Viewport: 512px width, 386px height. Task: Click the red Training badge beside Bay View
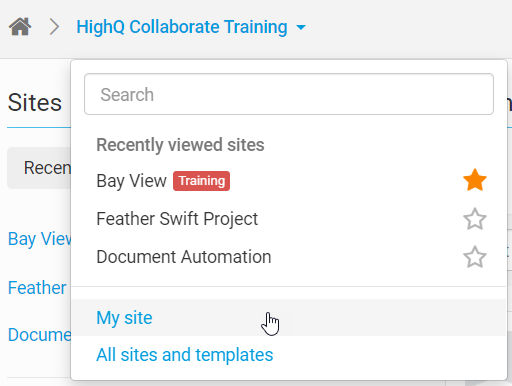pyautogui.click(x=201, y=181)
